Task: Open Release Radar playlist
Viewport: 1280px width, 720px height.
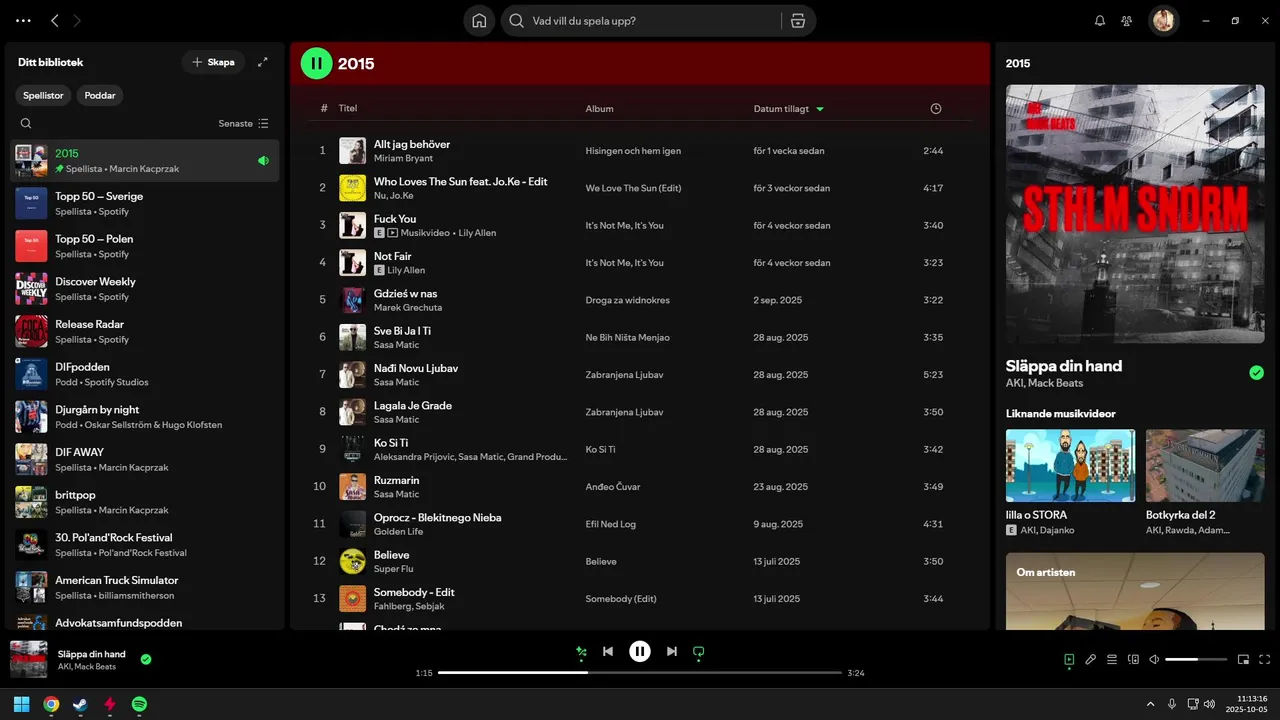Action: [145, 331]
